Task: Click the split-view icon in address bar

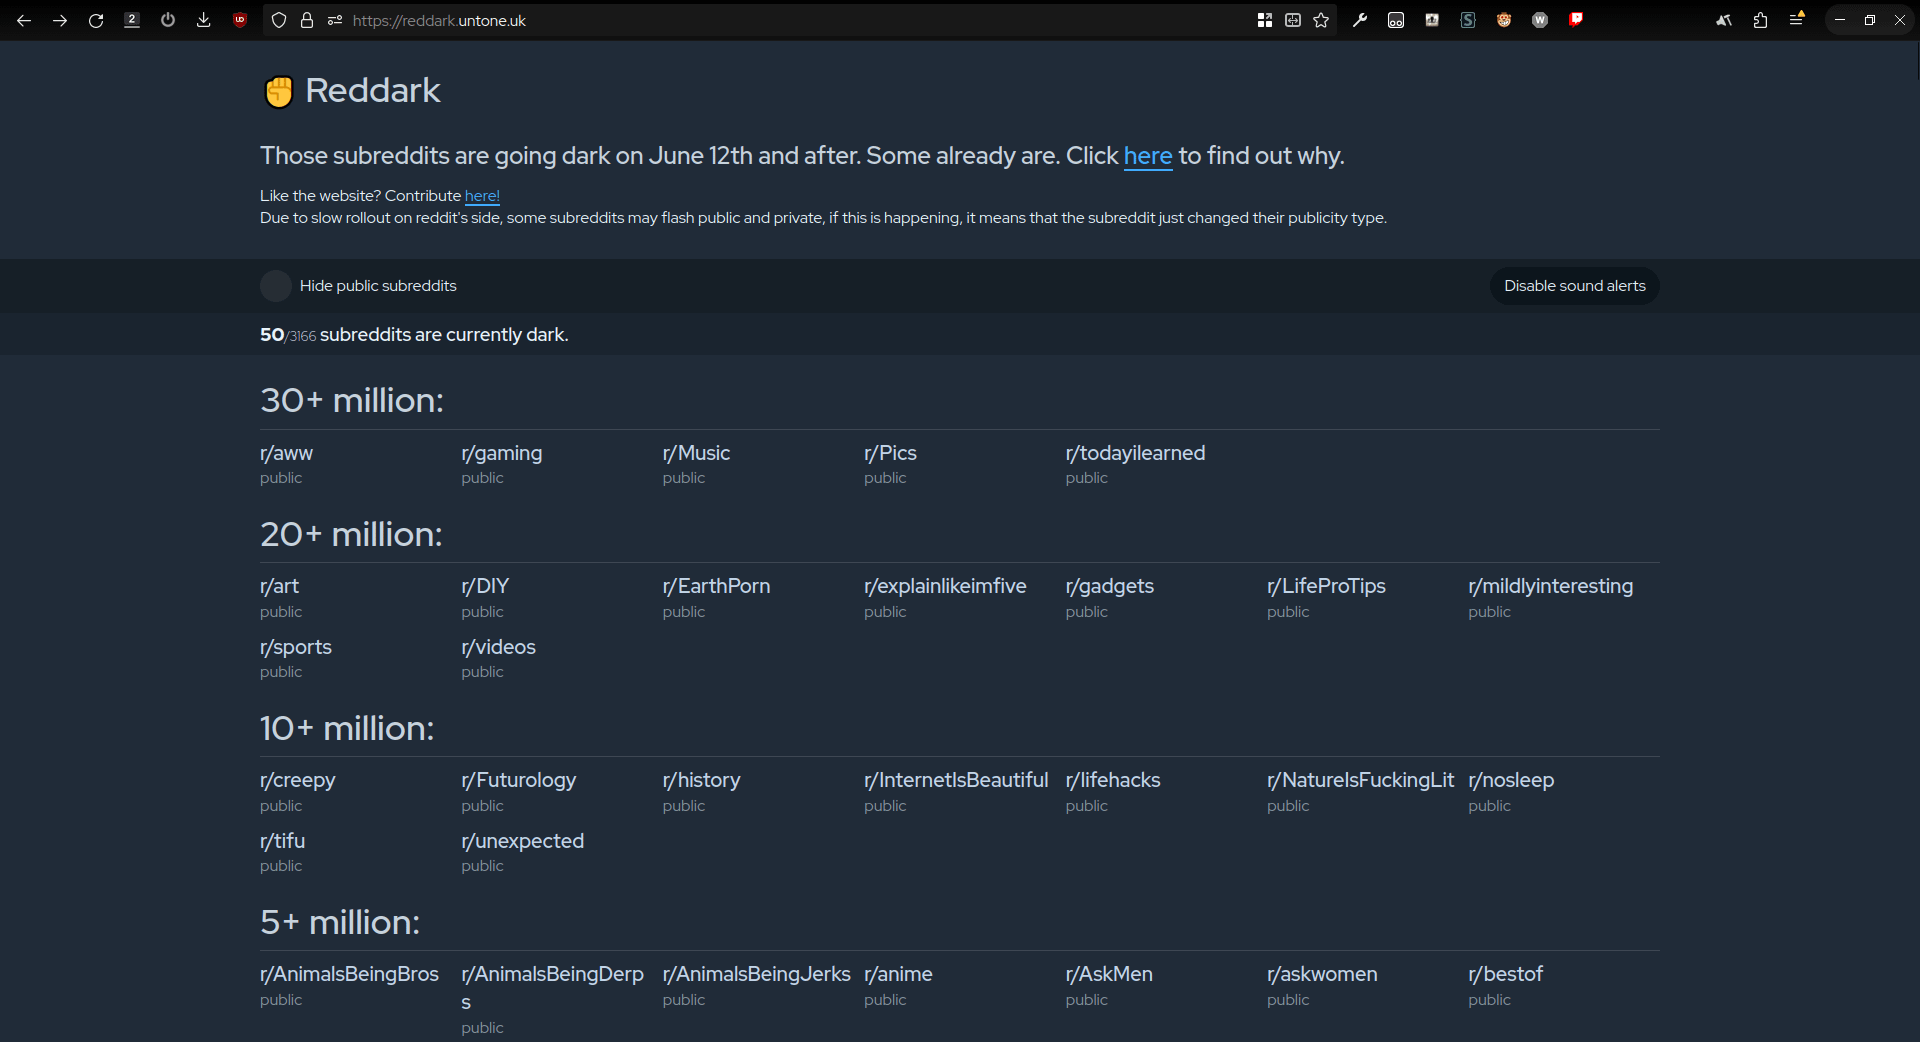Action: (1293, 20)
